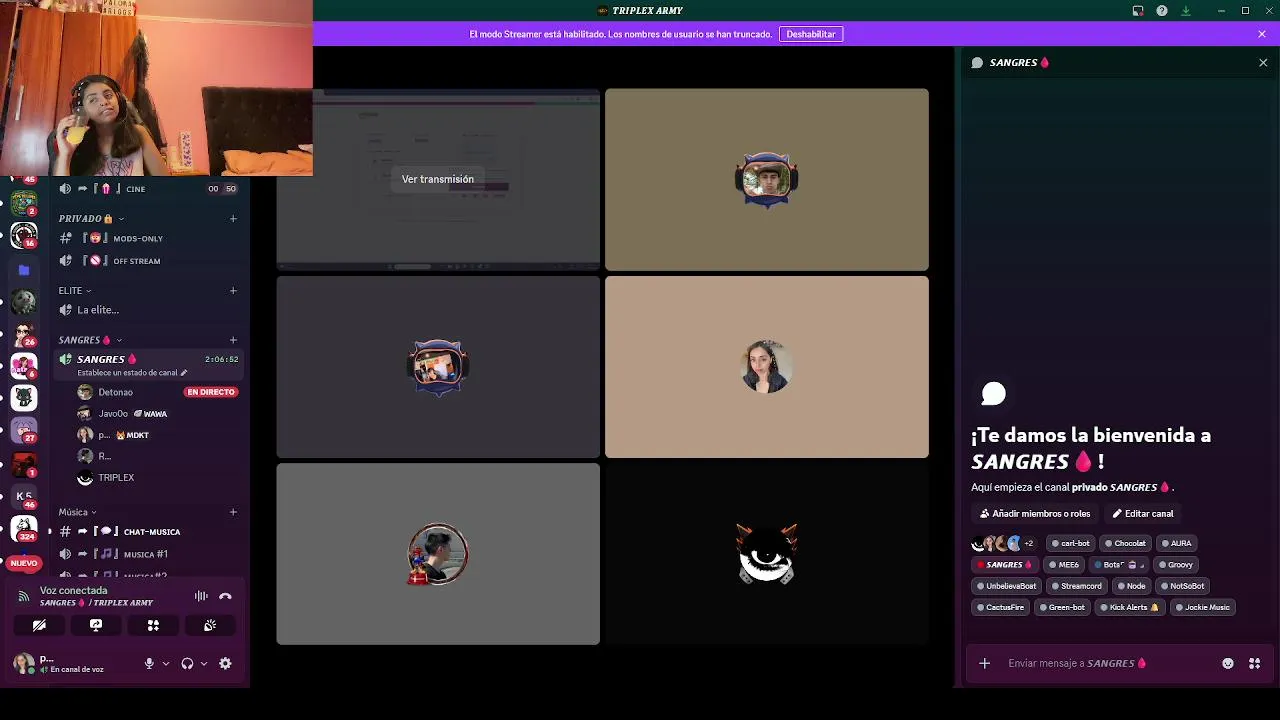This screenshot has height=720, width=1280.
Task: Join the OFF STREAM voice channel
Action: (x=148, y=261)
